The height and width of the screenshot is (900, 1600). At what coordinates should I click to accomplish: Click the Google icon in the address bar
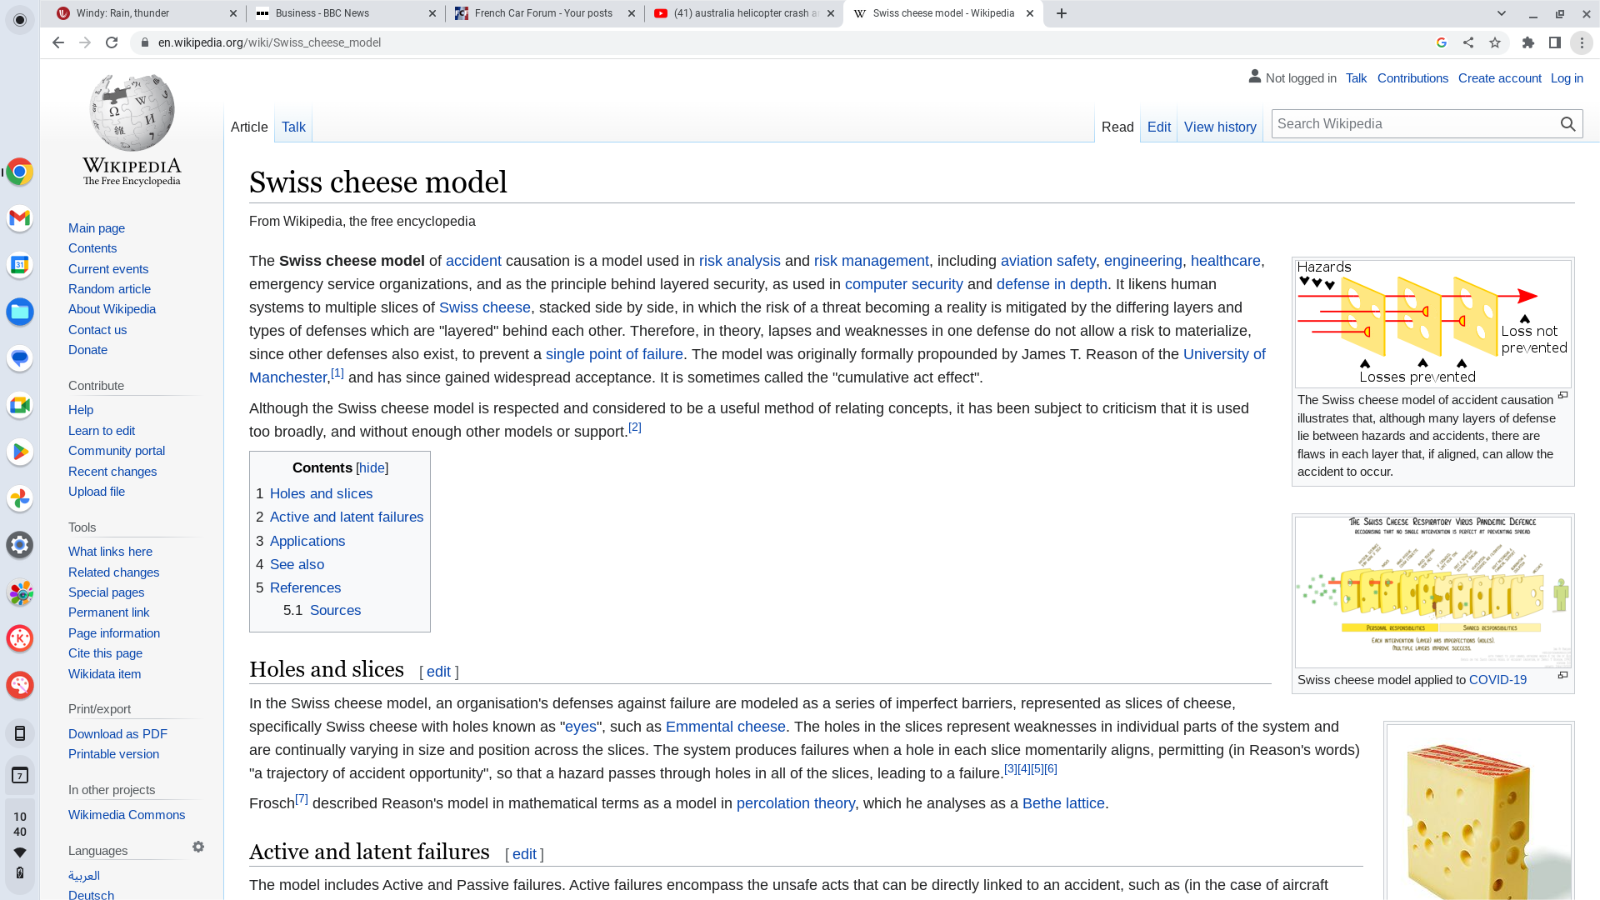(1441, 42)
